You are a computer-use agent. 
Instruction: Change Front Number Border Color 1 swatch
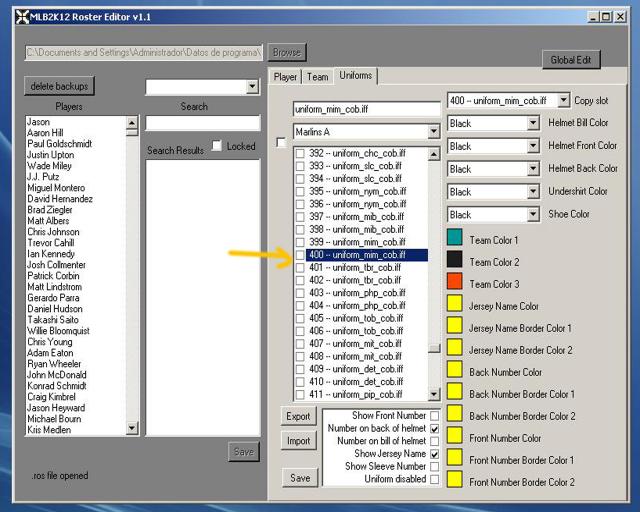pos(454,458)
